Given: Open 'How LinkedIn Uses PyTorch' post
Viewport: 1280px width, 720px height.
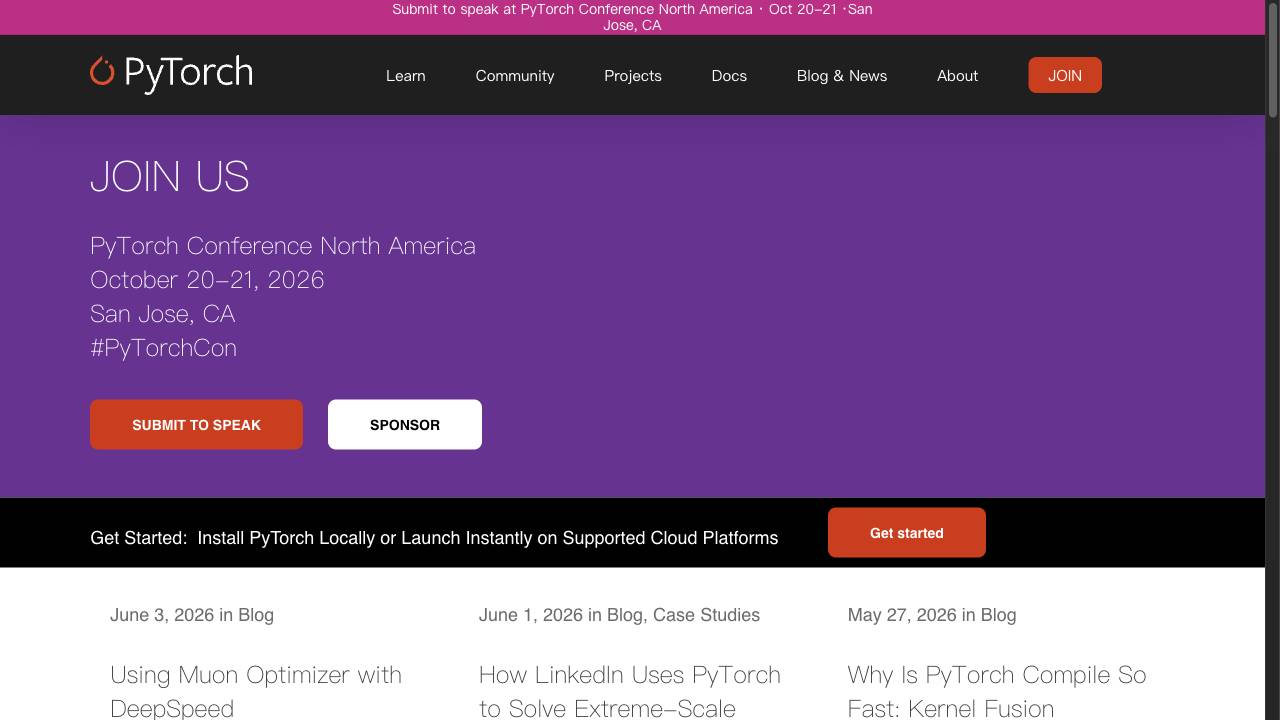Looking at the screenshot, I should click(x=630, y=691).
